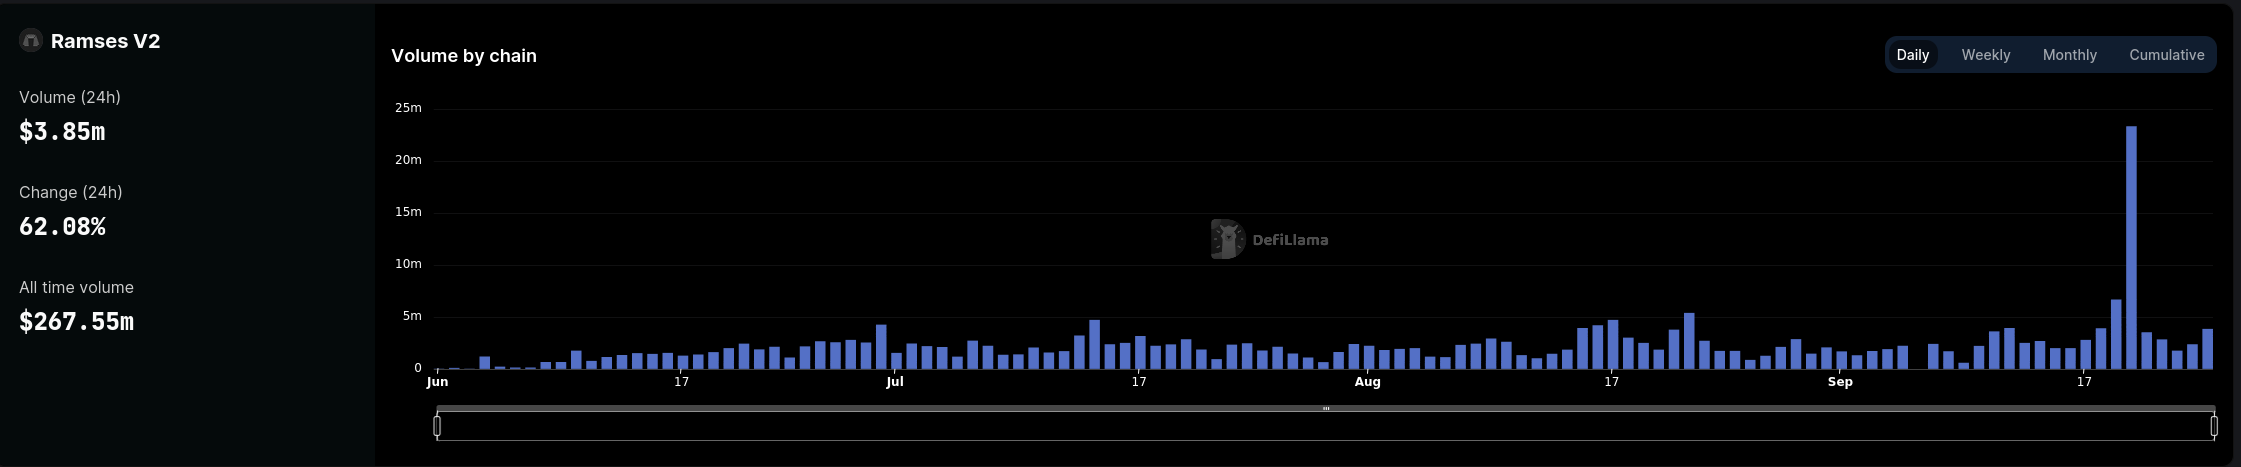Click the $267.55m all time volume value
The width and height of the screenshot is (2241, 467).
pyautogui.click(x=76, y=322)
